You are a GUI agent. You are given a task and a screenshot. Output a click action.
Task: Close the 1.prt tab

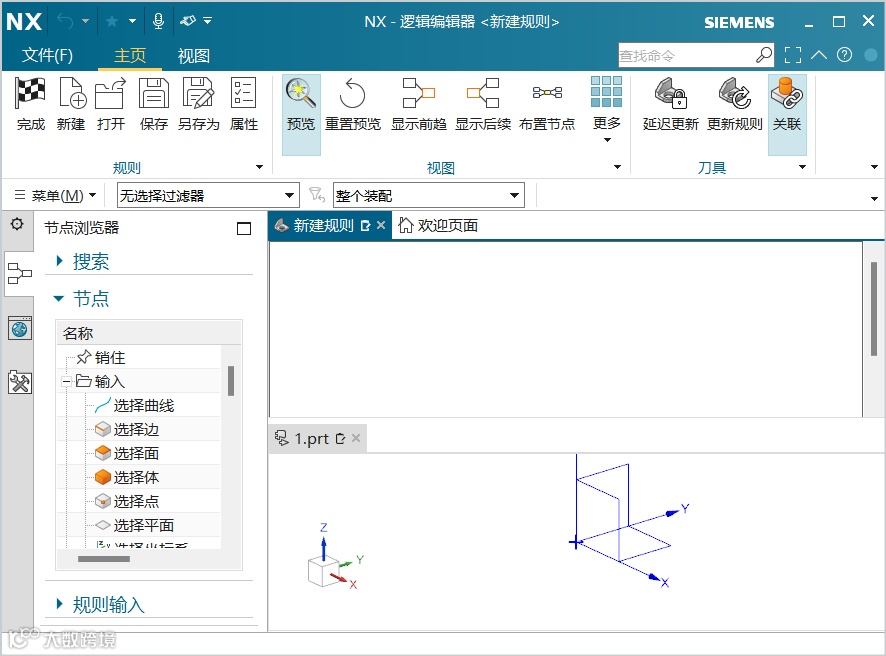coord(356,438)
